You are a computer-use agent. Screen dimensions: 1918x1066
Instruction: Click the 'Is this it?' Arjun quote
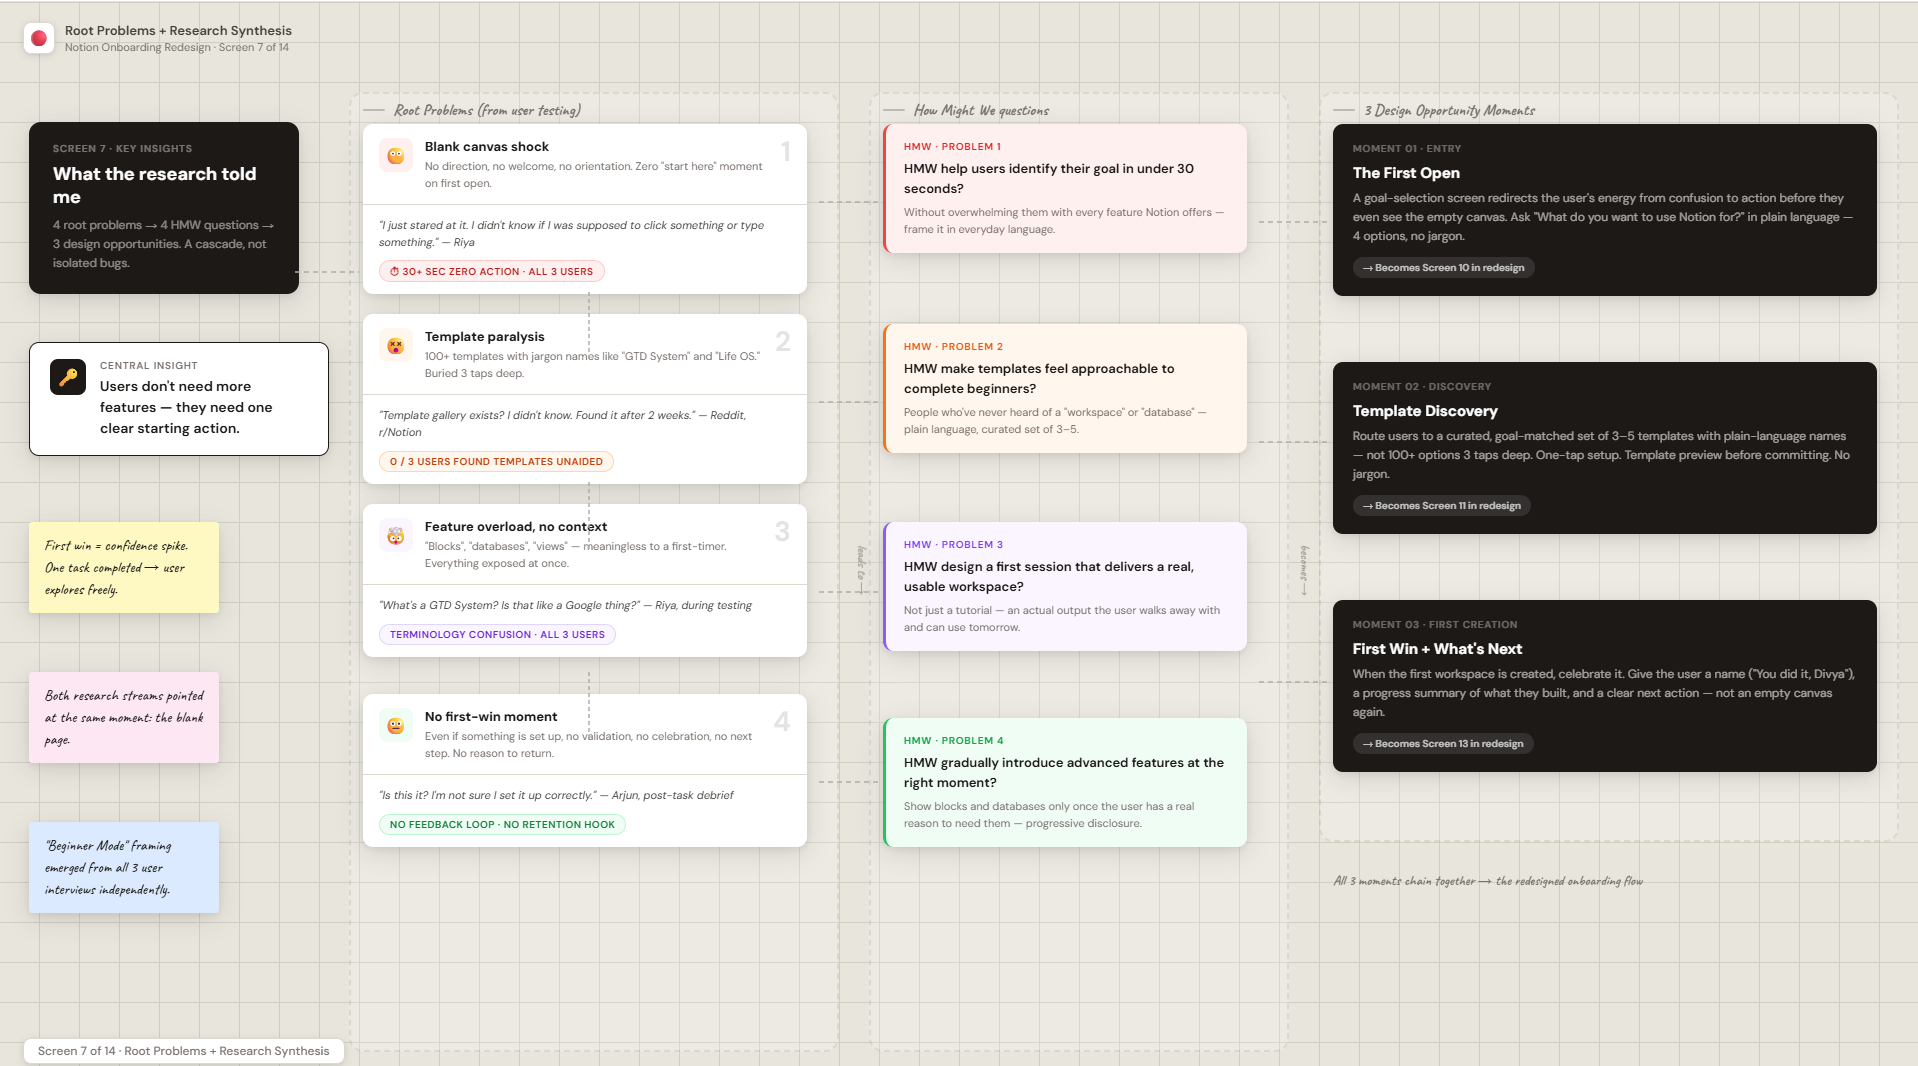pyautogui.click(x=556, y=795)
